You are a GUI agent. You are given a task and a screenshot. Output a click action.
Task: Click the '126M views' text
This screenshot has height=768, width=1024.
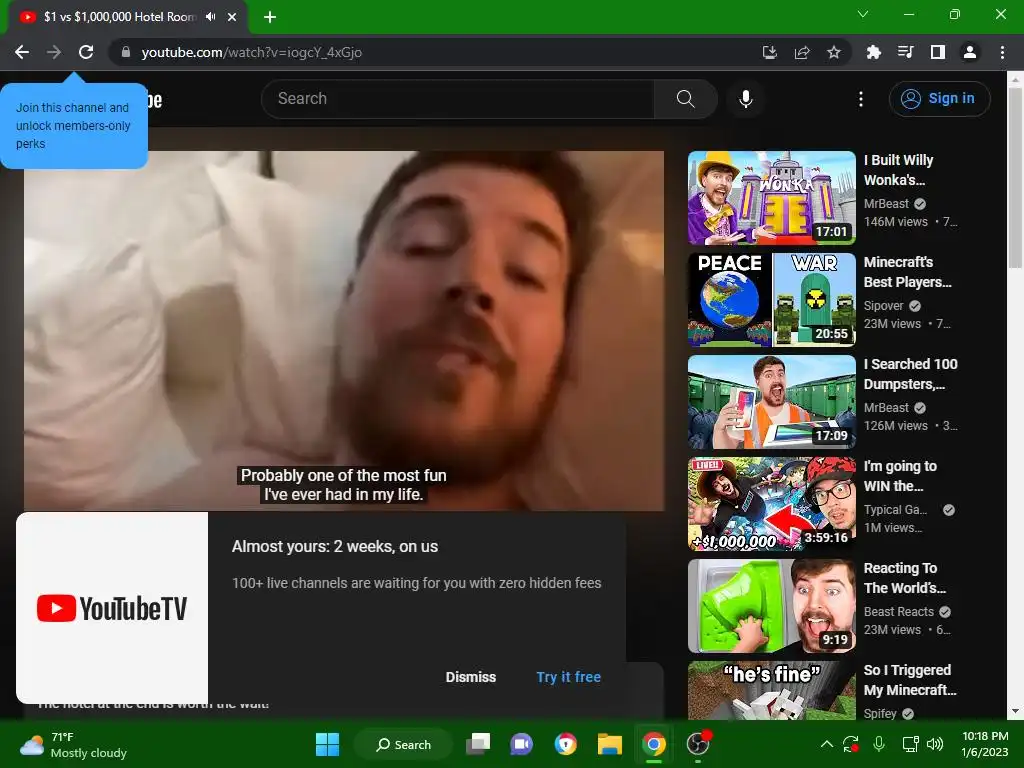(x=895, y=426)
